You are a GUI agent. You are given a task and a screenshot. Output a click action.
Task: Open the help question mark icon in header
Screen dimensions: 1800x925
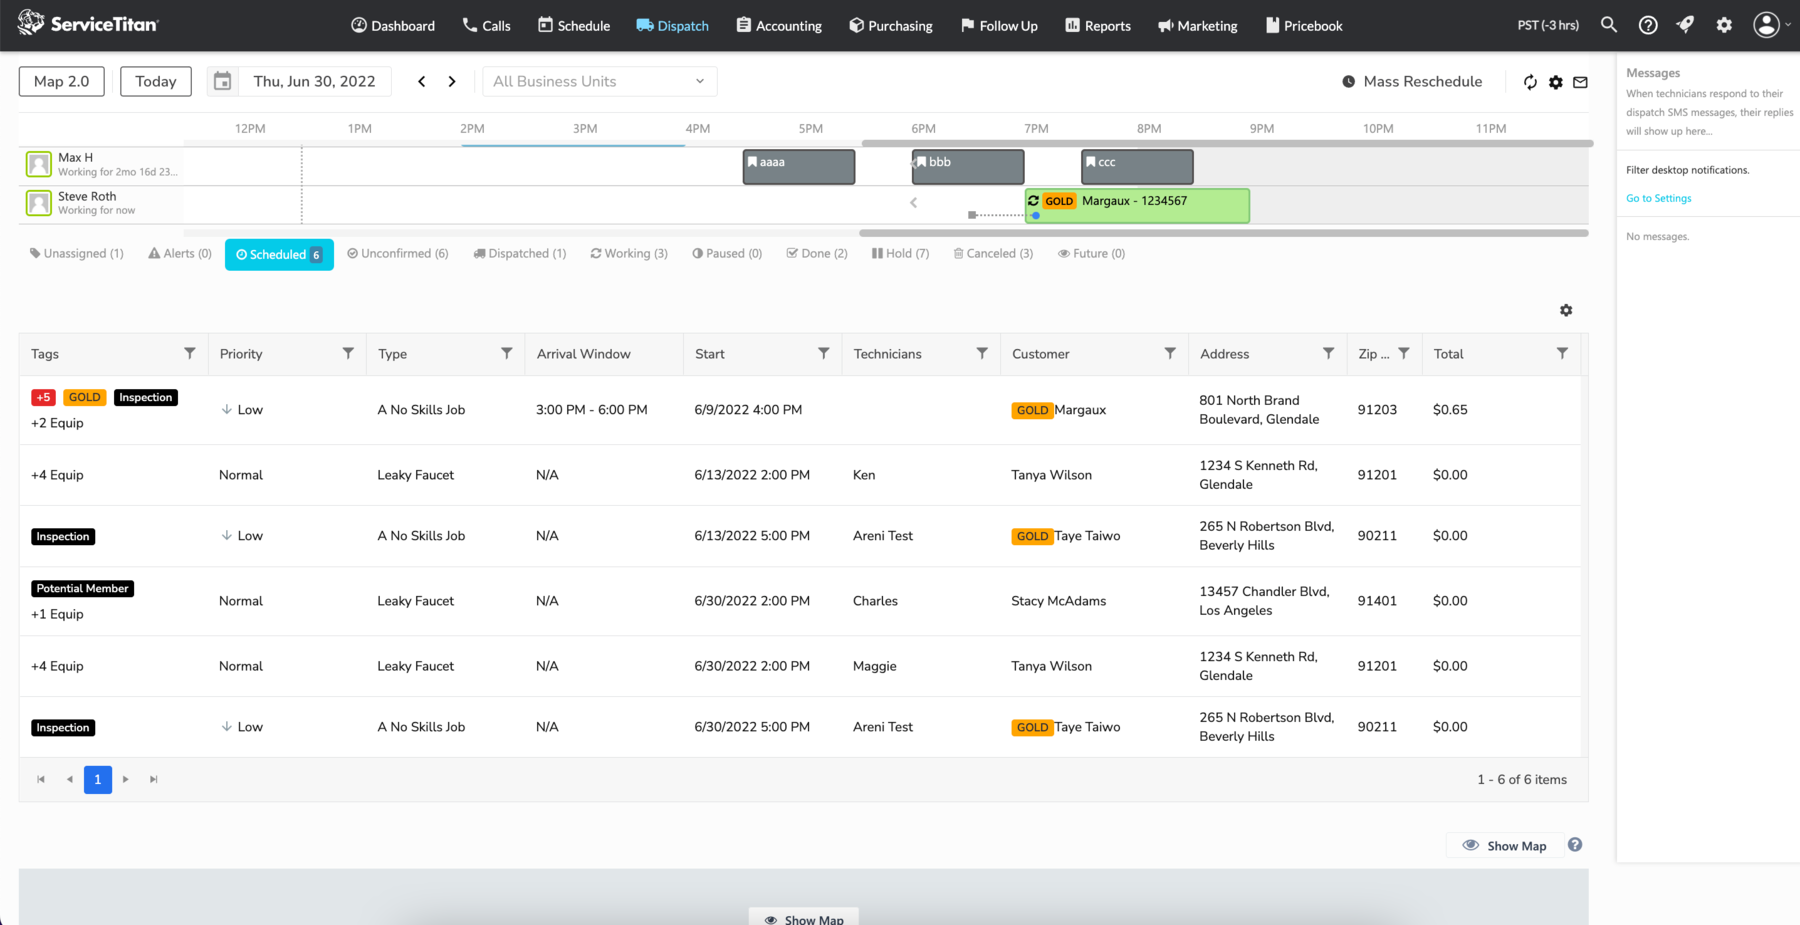click(x=1648, y=25)
